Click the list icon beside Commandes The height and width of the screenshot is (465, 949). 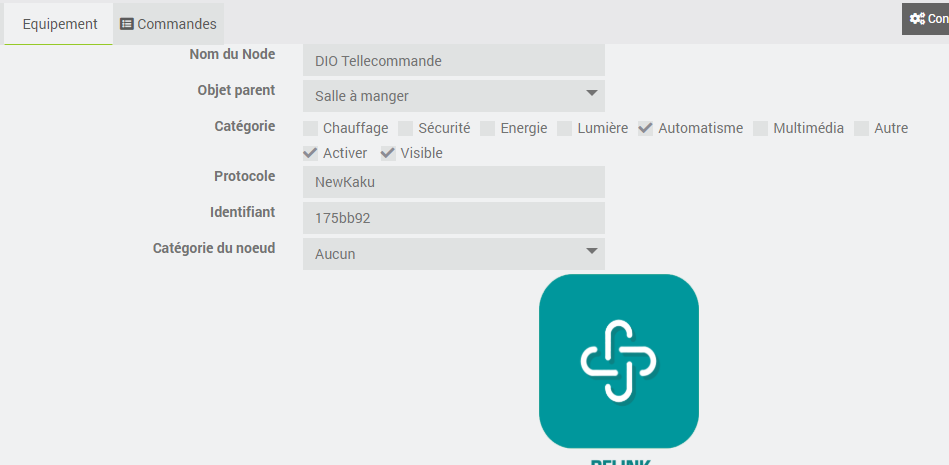coord(127,24)
